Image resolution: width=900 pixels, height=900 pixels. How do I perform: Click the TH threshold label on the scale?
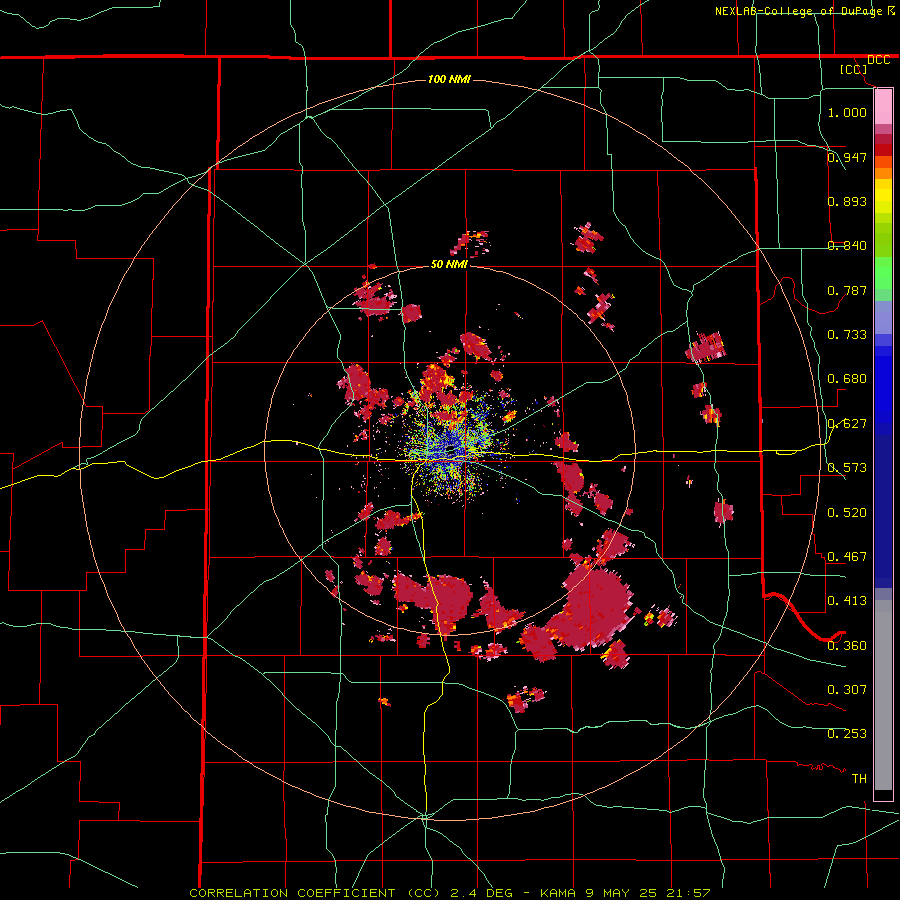(859, 778)
